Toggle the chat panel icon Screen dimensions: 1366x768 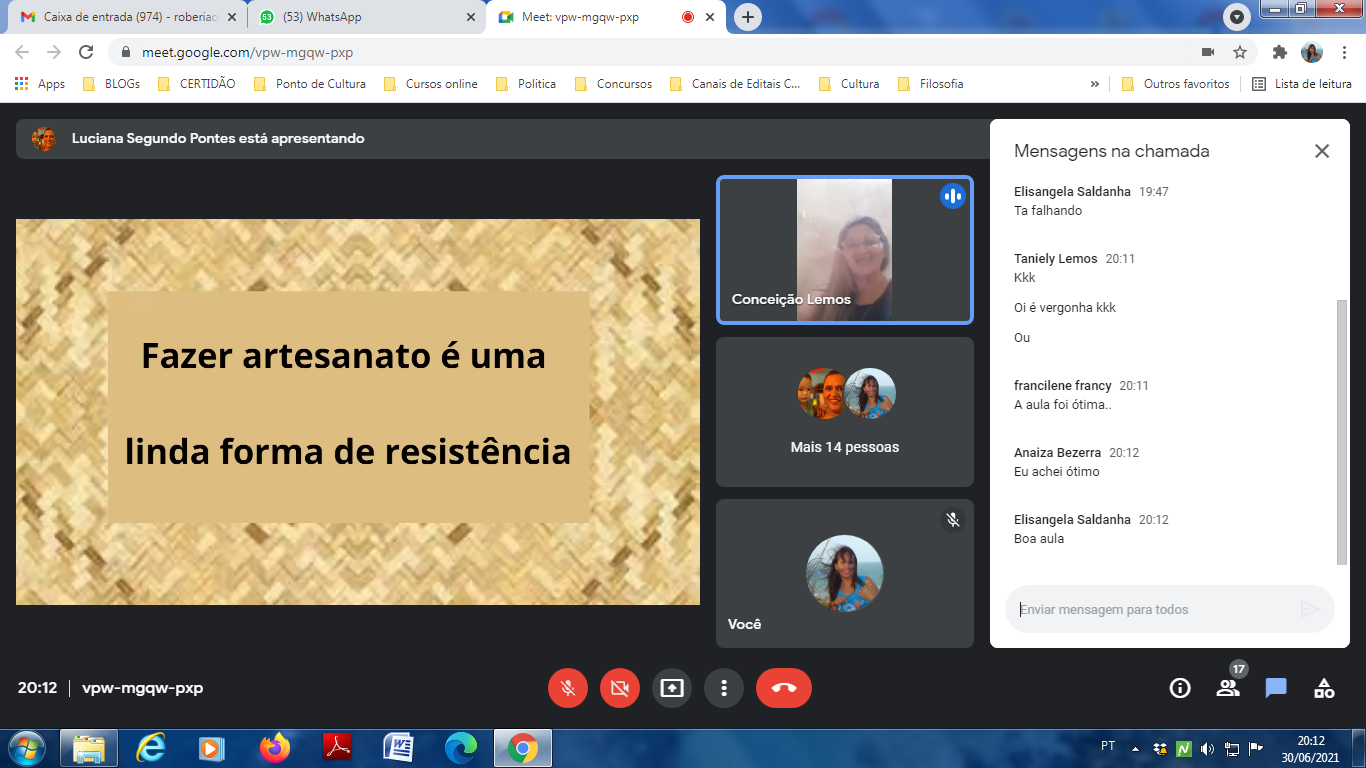1276,688
